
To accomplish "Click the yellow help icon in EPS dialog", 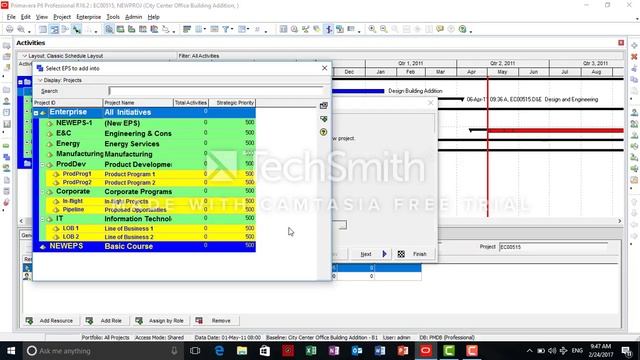I will 324,132.
